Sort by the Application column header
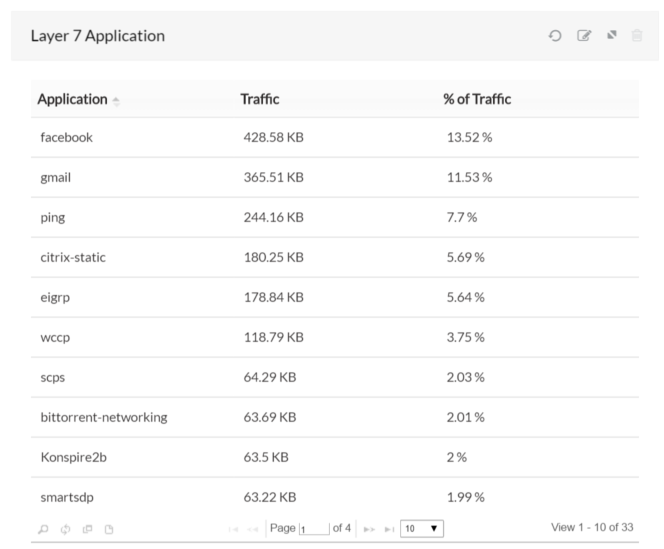 (72, 100)
